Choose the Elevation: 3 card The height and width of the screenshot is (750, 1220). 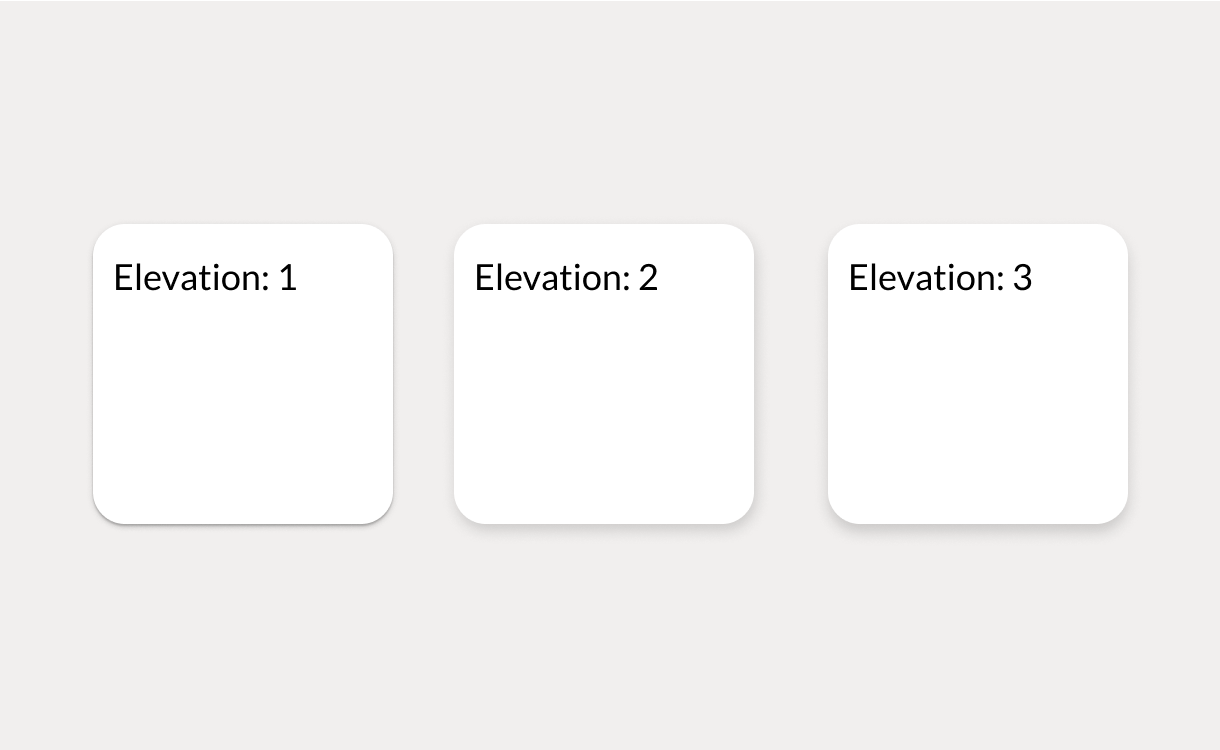pos(978,374)
